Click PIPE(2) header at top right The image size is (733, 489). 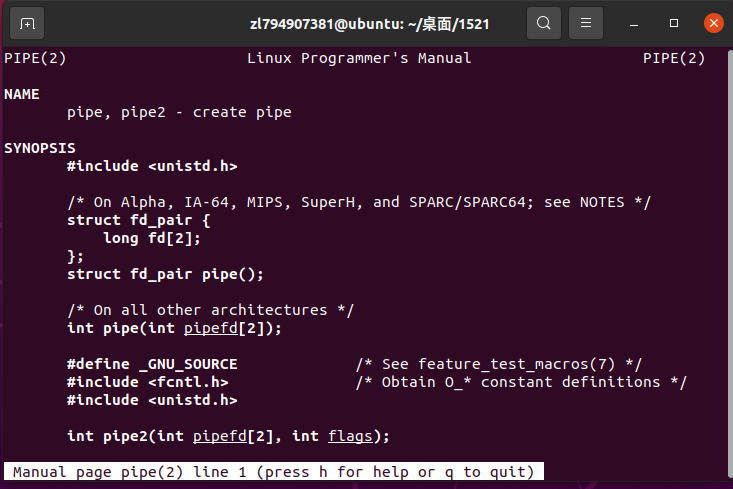click(674, 58)
